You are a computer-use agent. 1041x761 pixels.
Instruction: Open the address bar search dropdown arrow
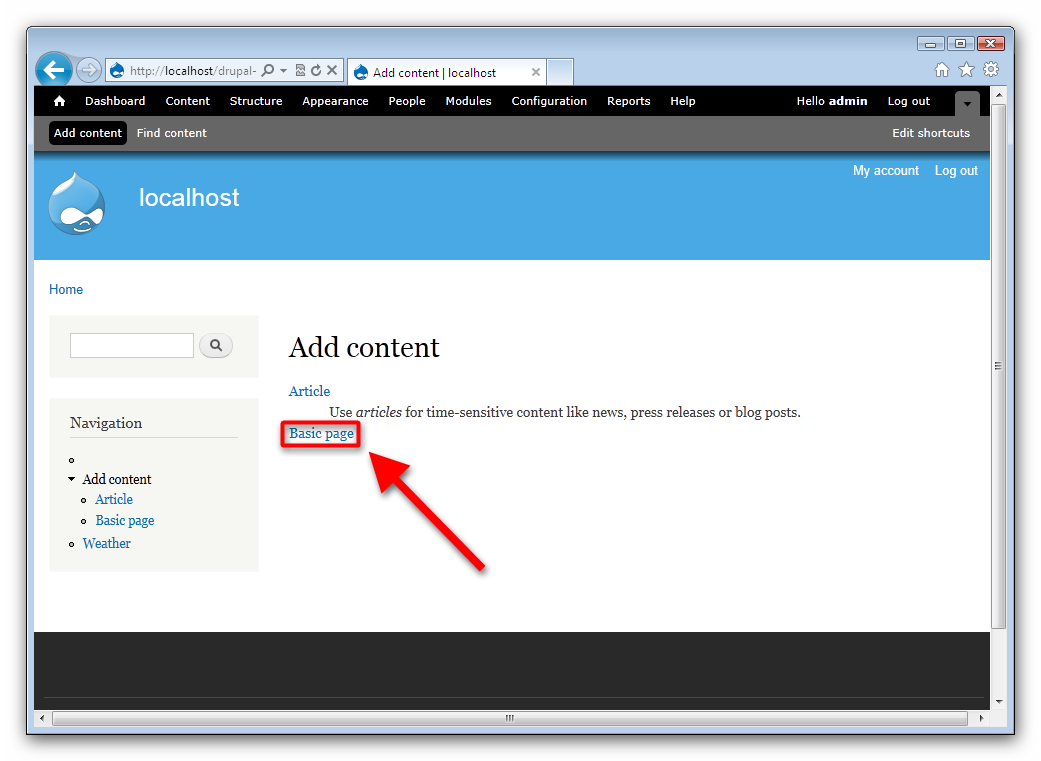coord(284,71)
